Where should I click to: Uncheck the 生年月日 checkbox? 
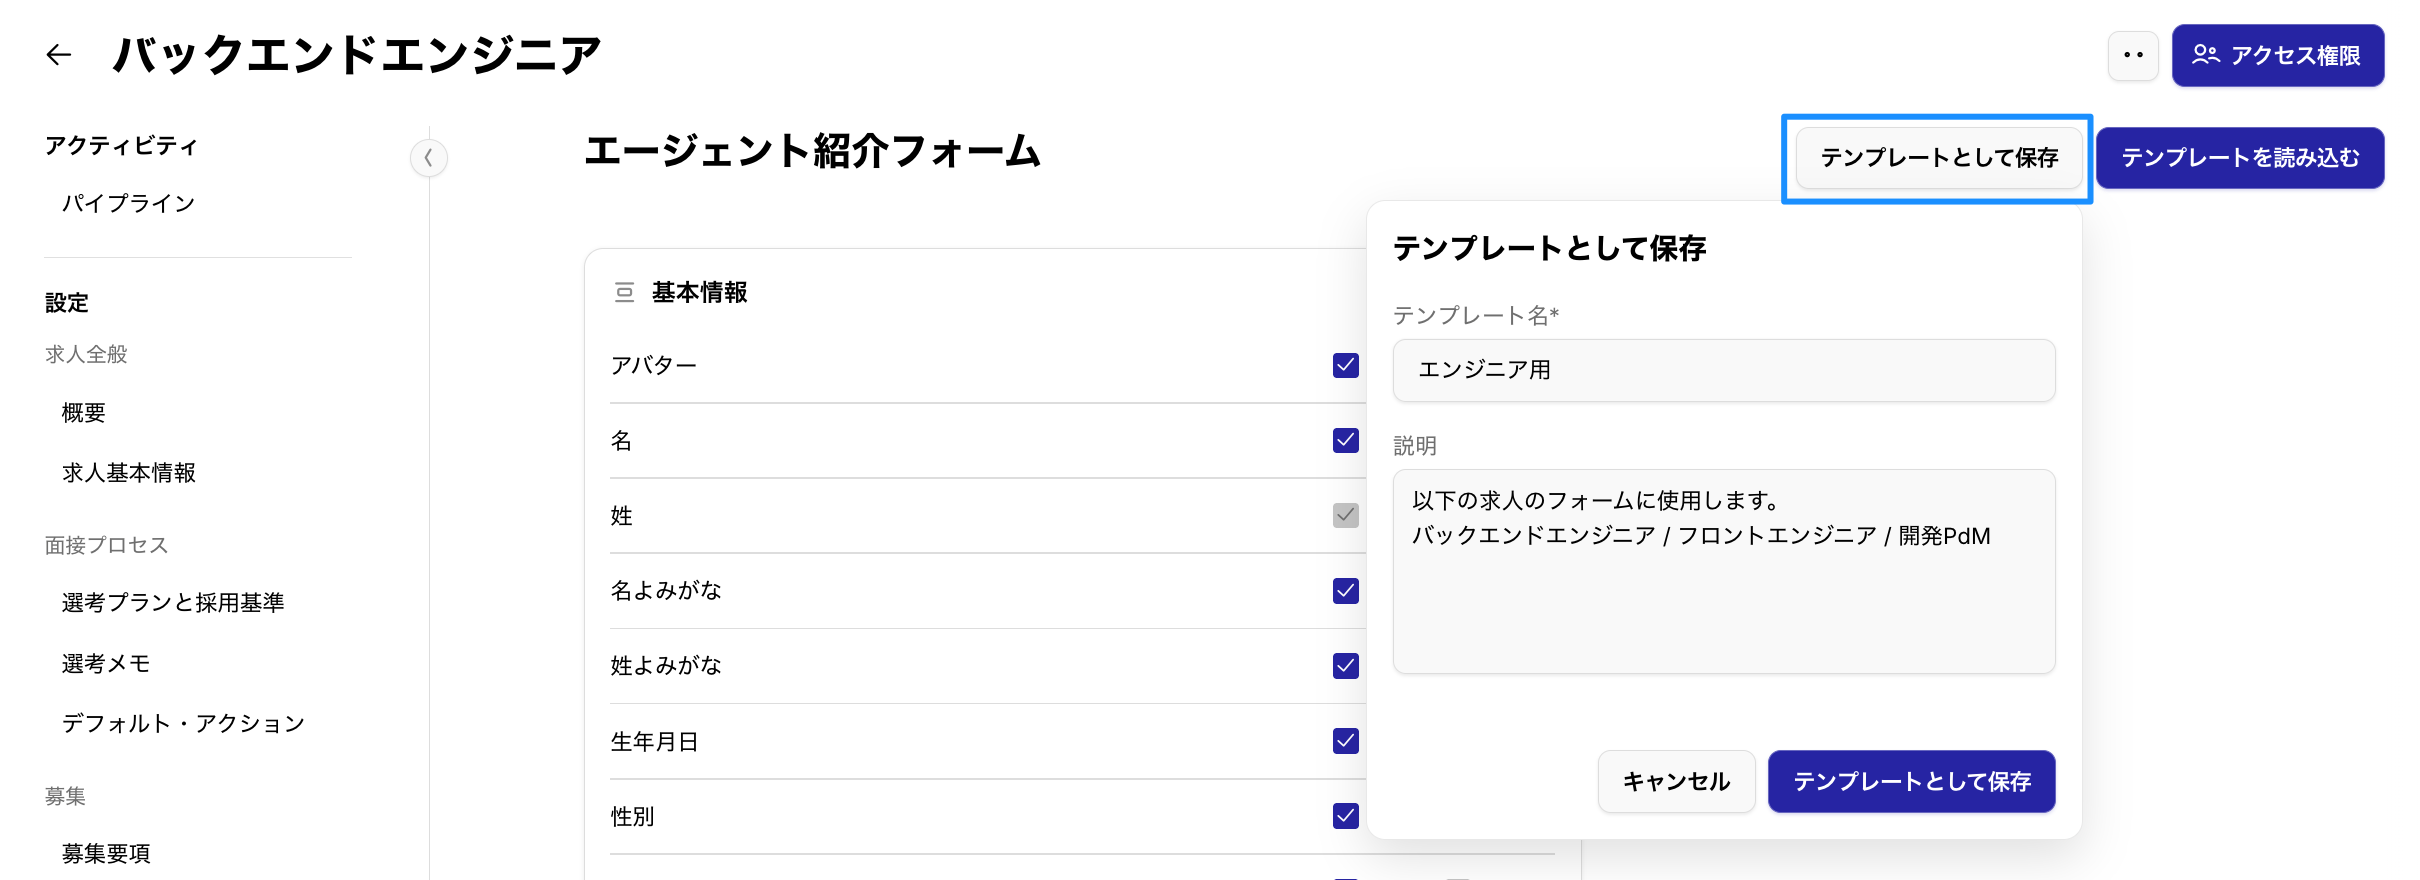1345,740
